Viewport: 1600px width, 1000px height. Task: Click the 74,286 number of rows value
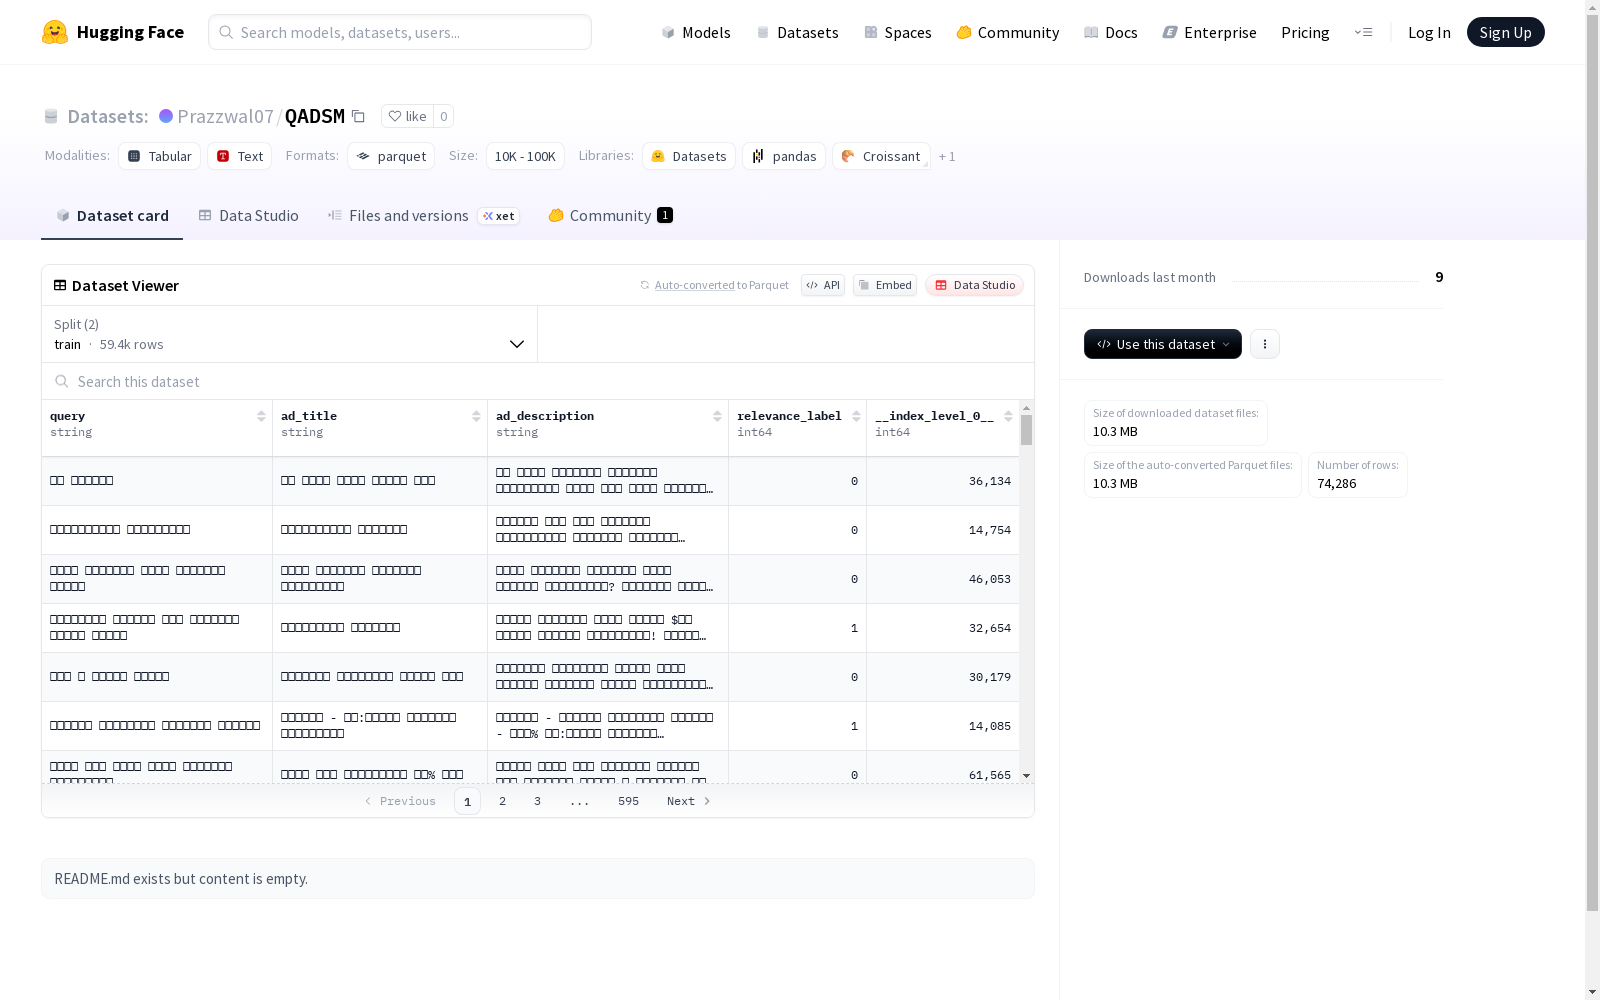[x=1336, y=484]
